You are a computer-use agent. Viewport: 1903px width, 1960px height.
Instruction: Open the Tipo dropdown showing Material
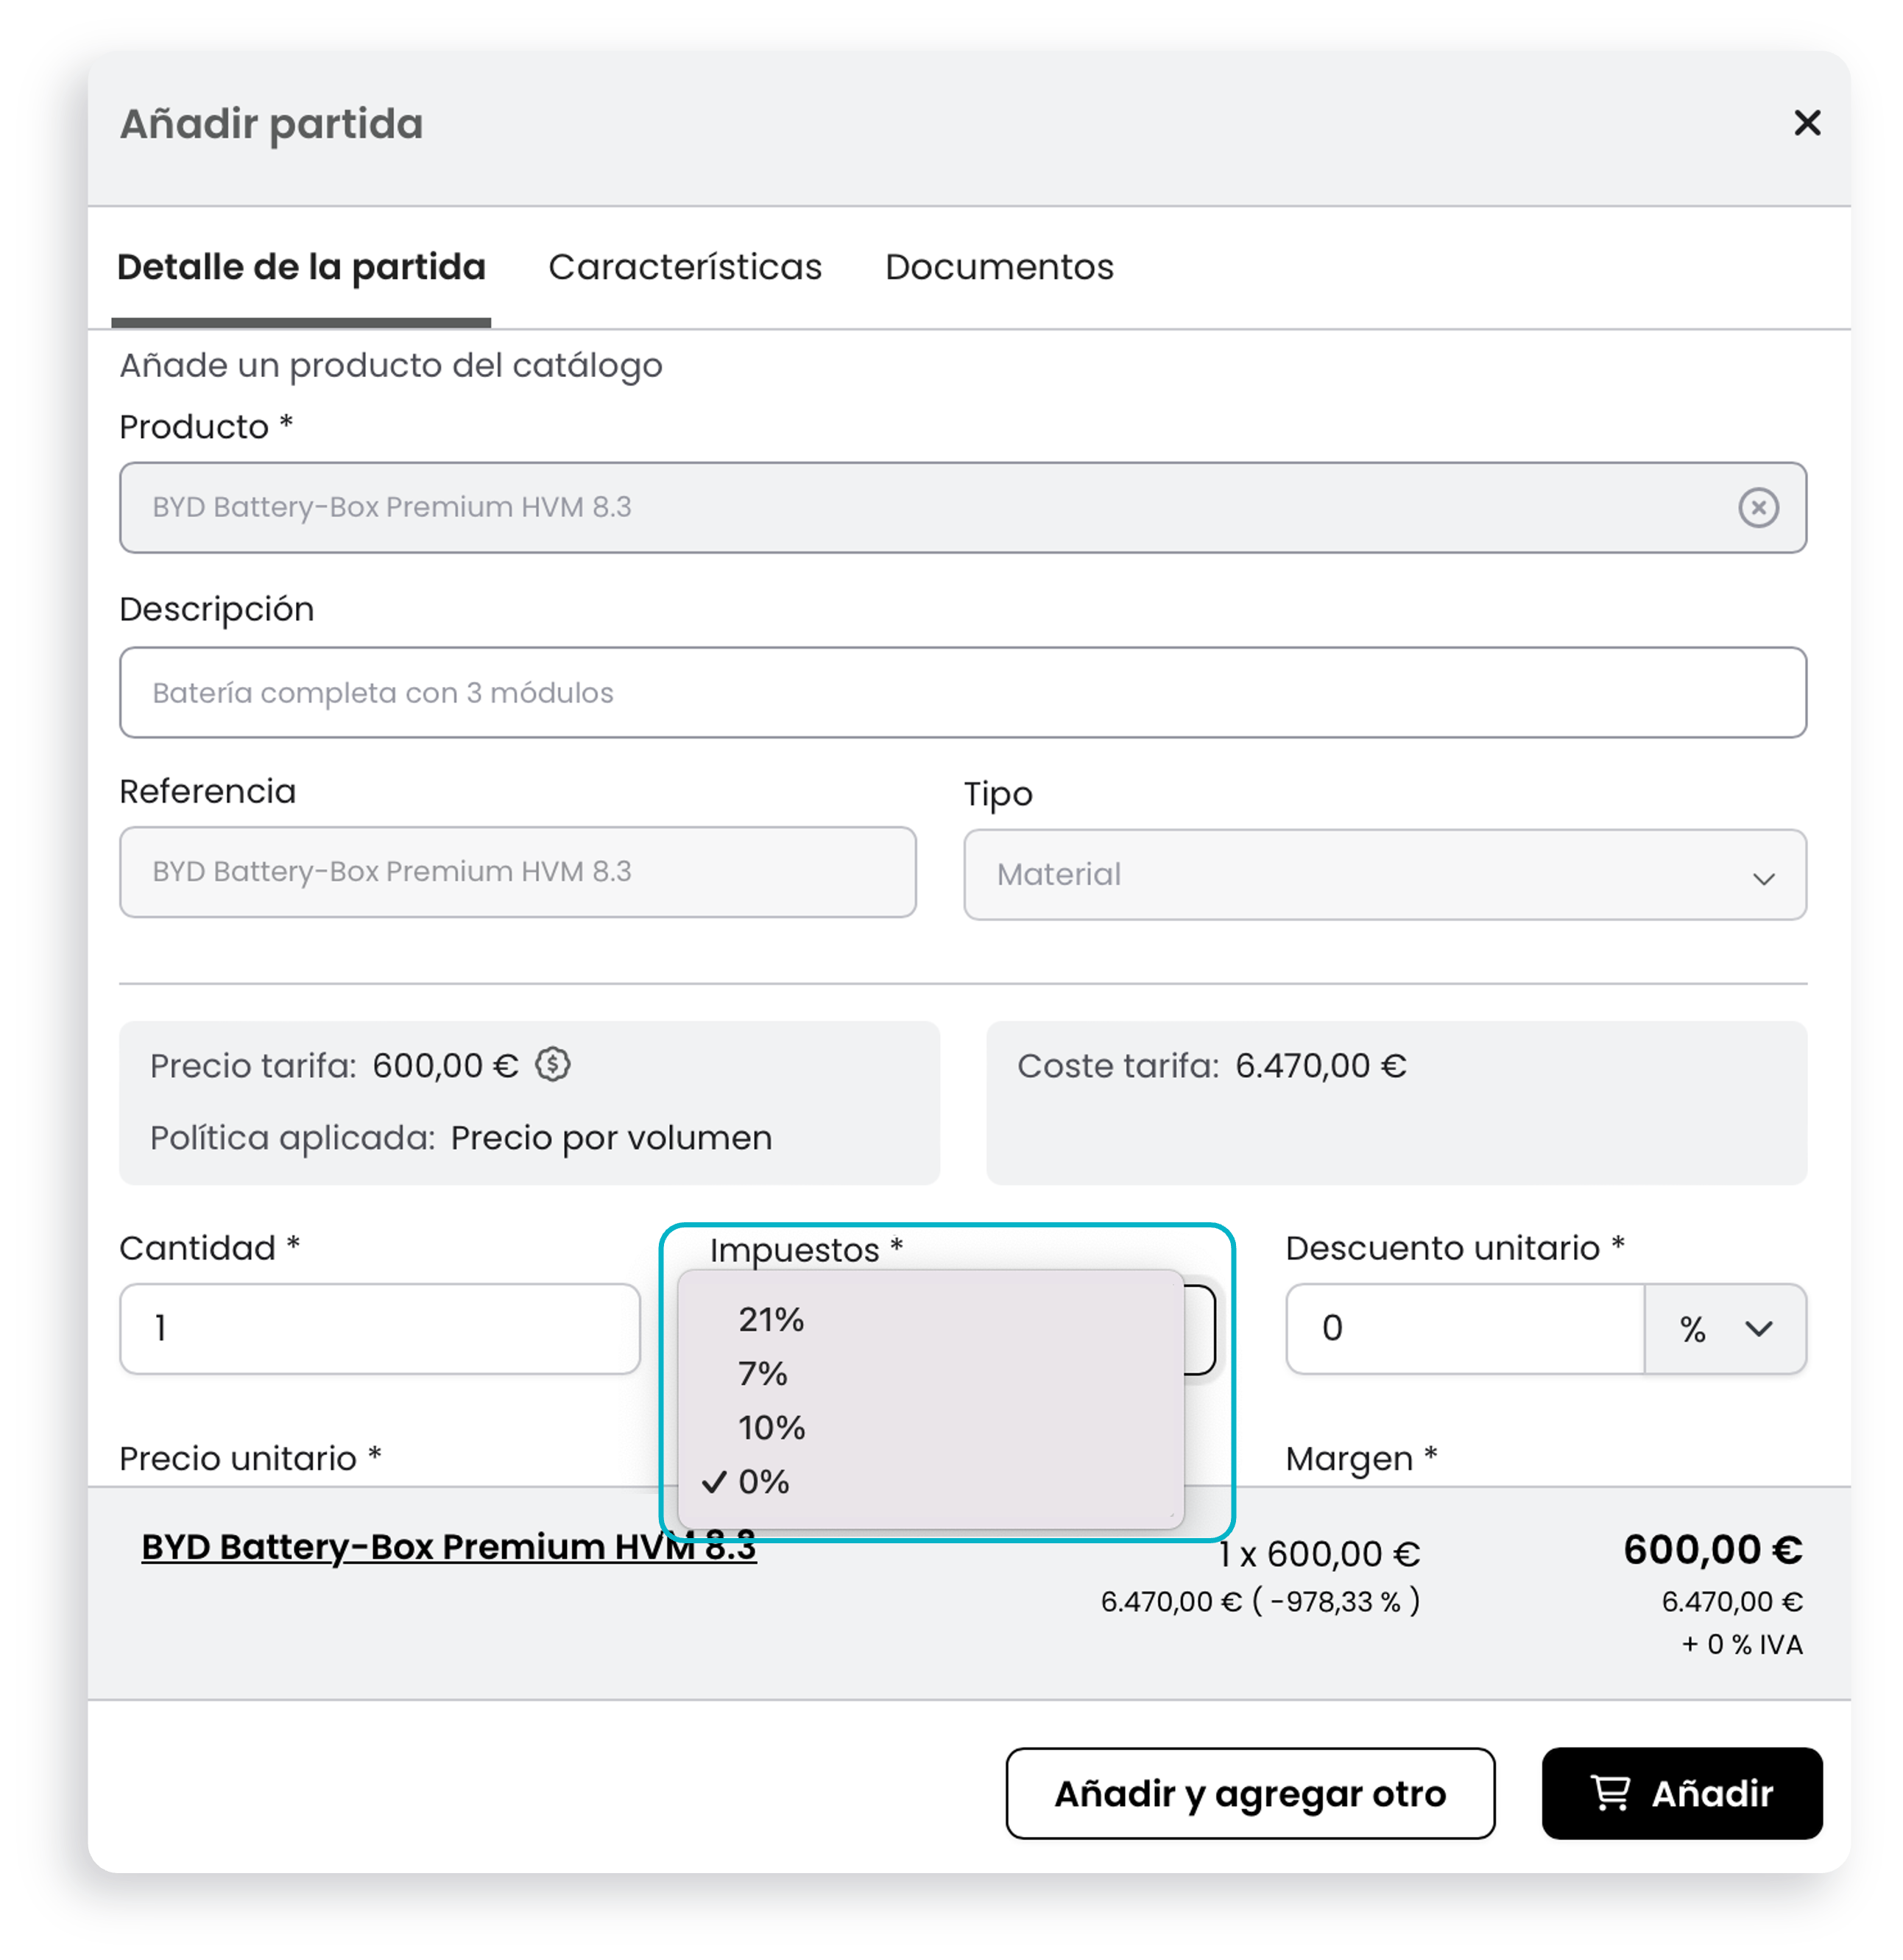tap(1384, 874)
